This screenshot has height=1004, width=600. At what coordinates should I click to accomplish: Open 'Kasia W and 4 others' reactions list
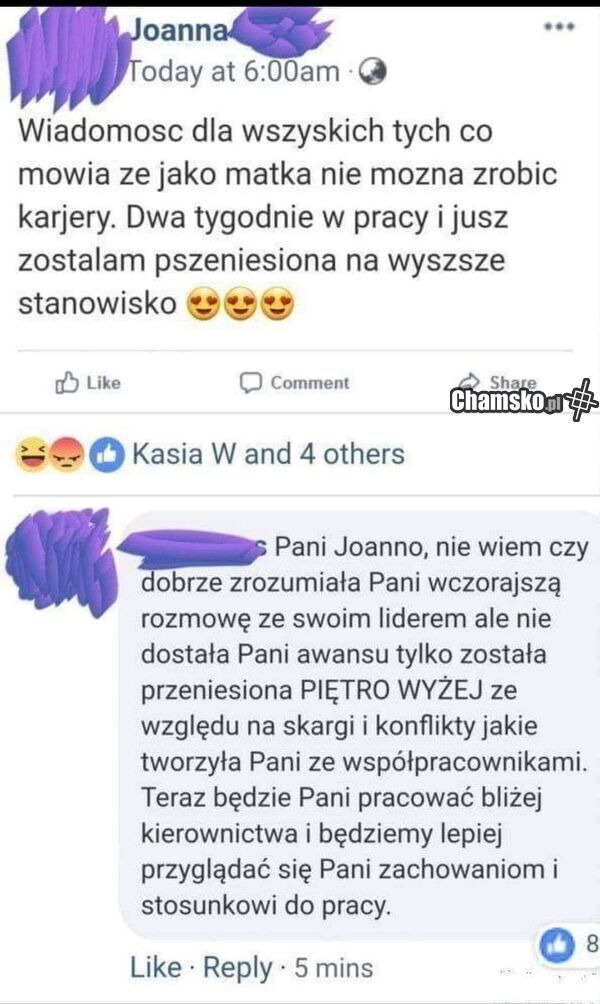pyautogui.click(x=268, y=454)
